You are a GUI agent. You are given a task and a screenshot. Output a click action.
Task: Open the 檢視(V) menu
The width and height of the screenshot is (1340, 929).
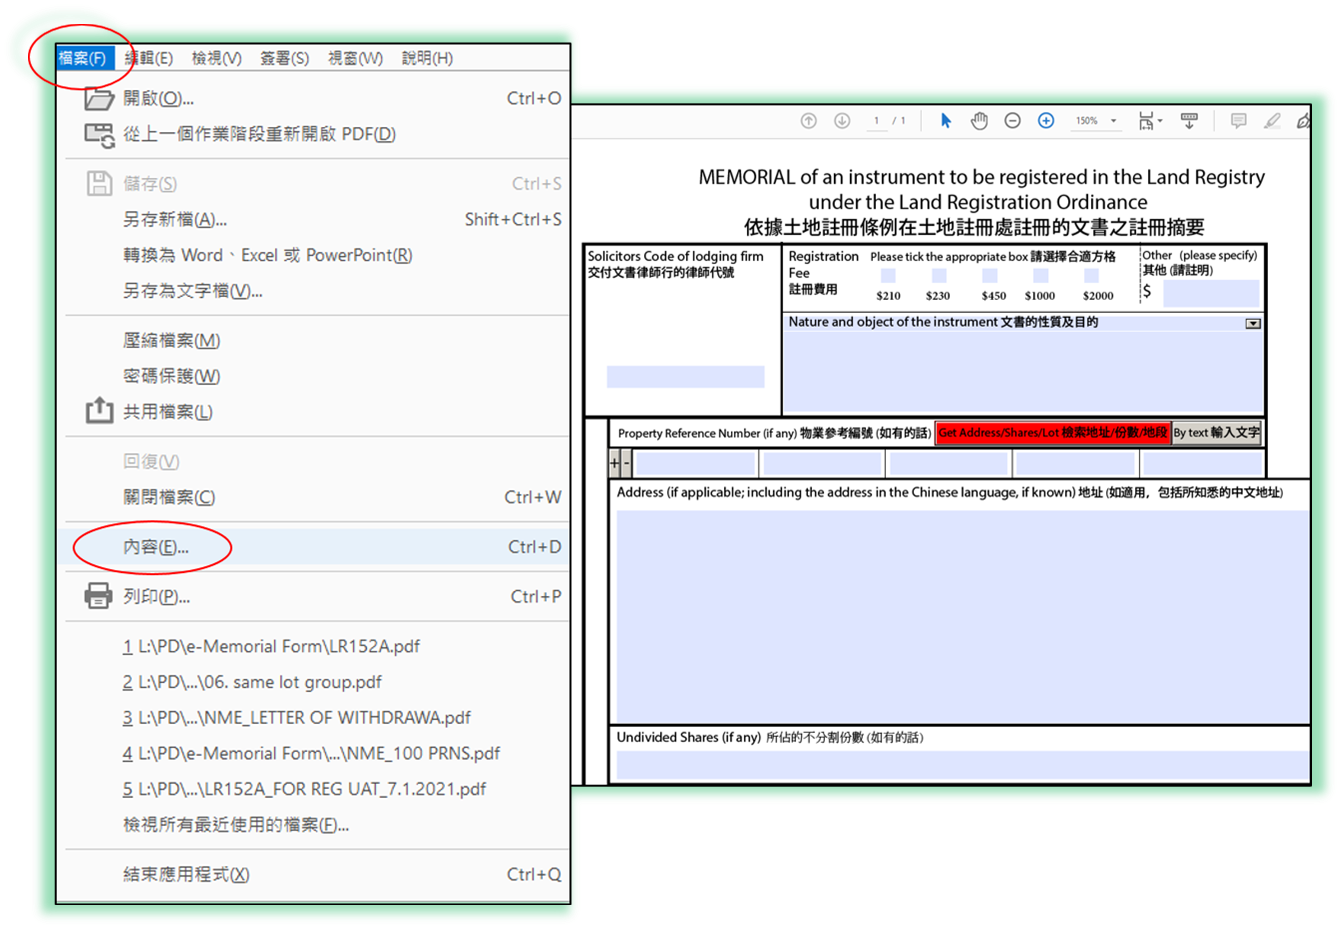click(216, 57)
